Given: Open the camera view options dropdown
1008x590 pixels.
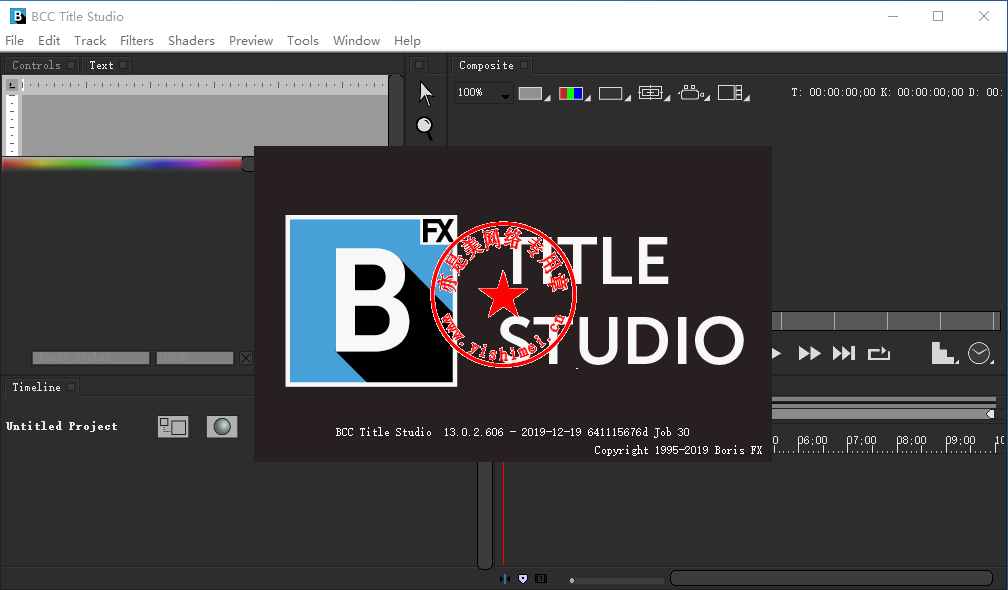Looking at the screenshot, I should pos(694,94).
